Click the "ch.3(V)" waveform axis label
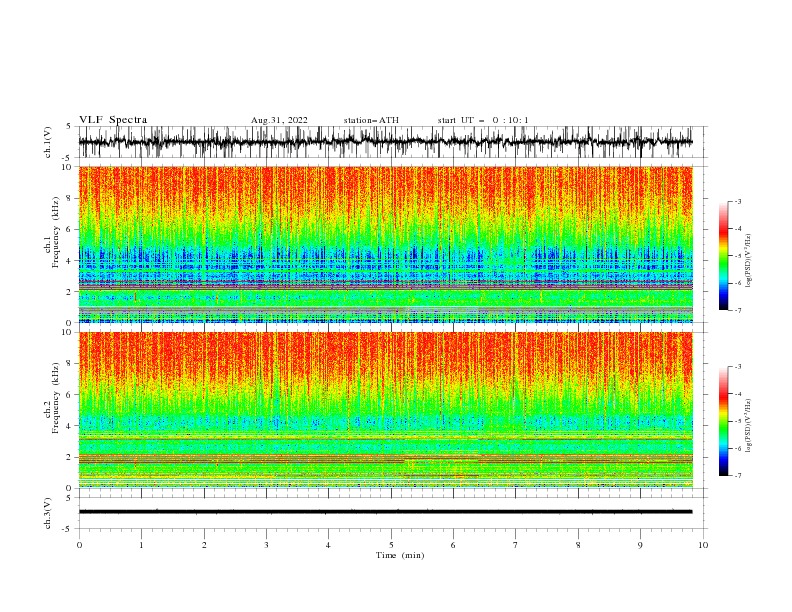Viewport: 792px width, 612px height. pos(48,513)
